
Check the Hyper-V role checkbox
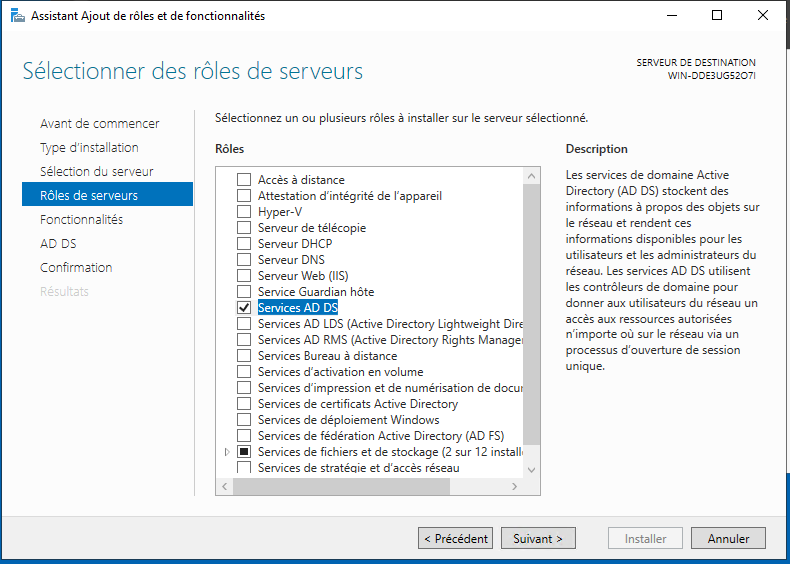pos(244,212)
